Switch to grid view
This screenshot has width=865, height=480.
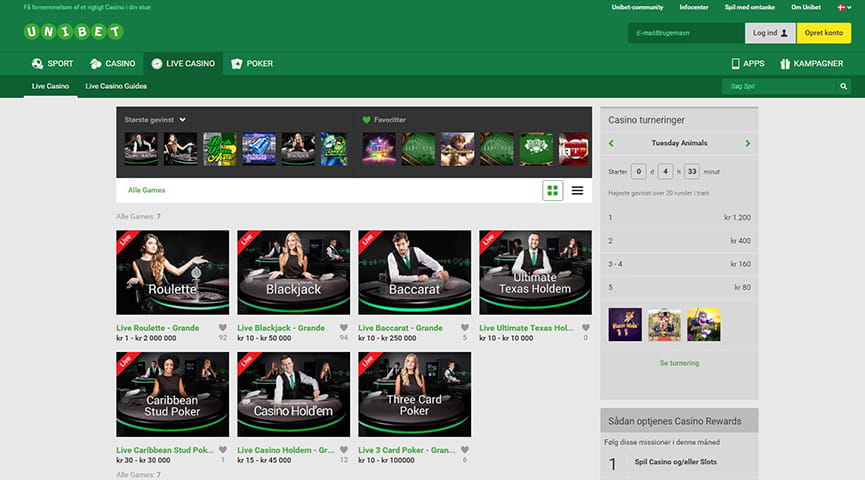click(552, 190)
